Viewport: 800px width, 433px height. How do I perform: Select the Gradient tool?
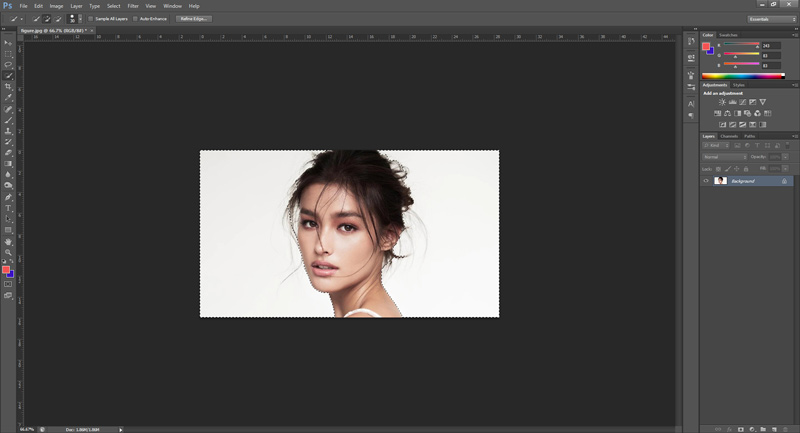click(x=8, y=164)
